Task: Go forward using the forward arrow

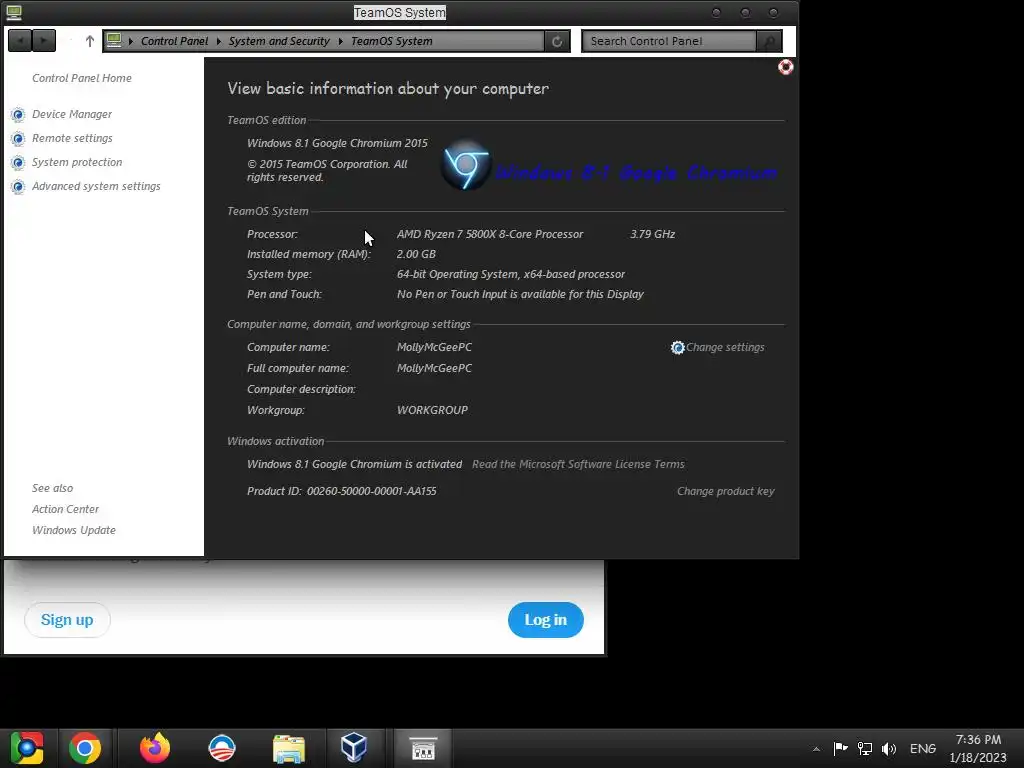Action: 44,41
